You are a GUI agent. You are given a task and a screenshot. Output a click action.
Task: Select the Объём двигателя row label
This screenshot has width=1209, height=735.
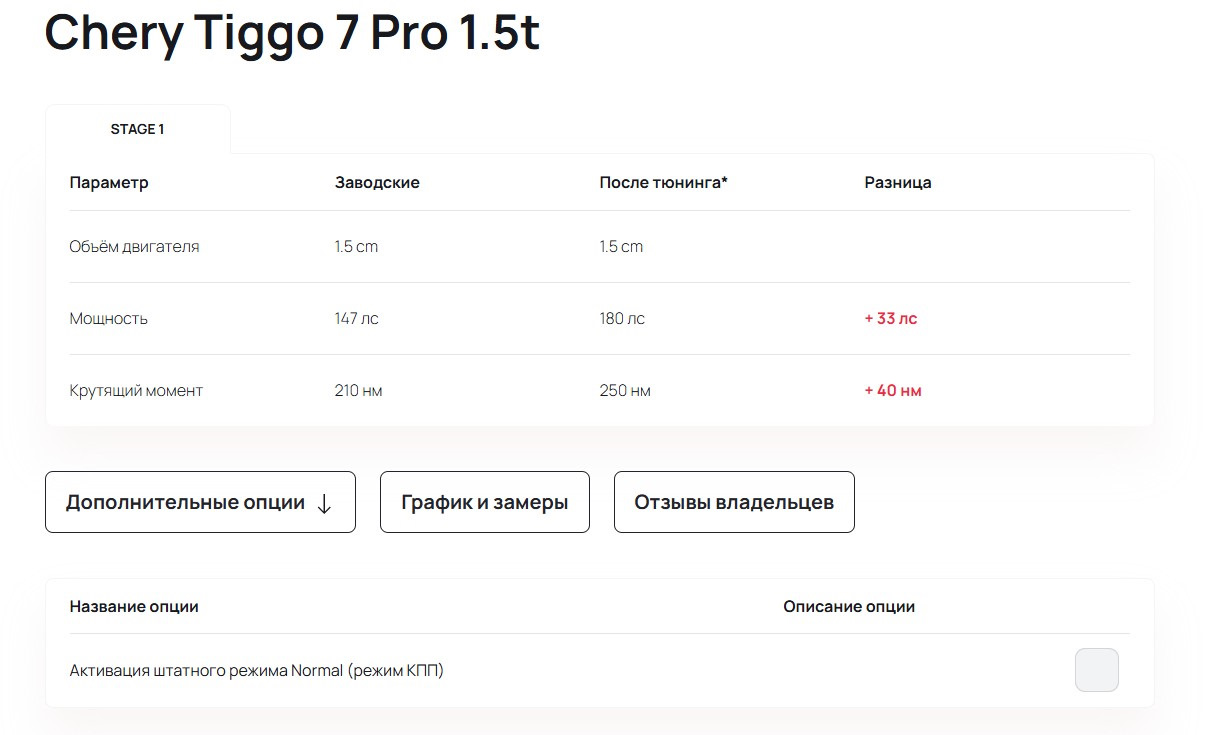click(x=134, y=246)
